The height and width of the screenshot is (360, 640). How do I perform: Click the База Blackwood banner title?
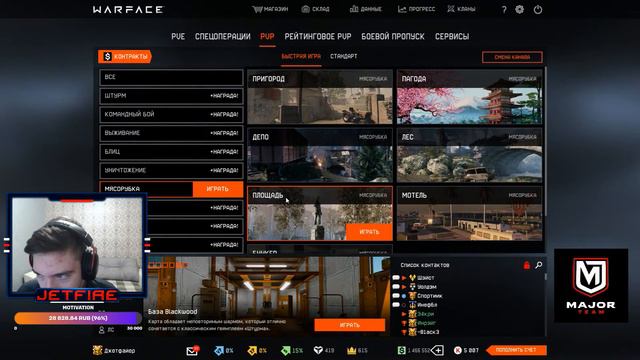pyautogui.click(x=172, y=311)
